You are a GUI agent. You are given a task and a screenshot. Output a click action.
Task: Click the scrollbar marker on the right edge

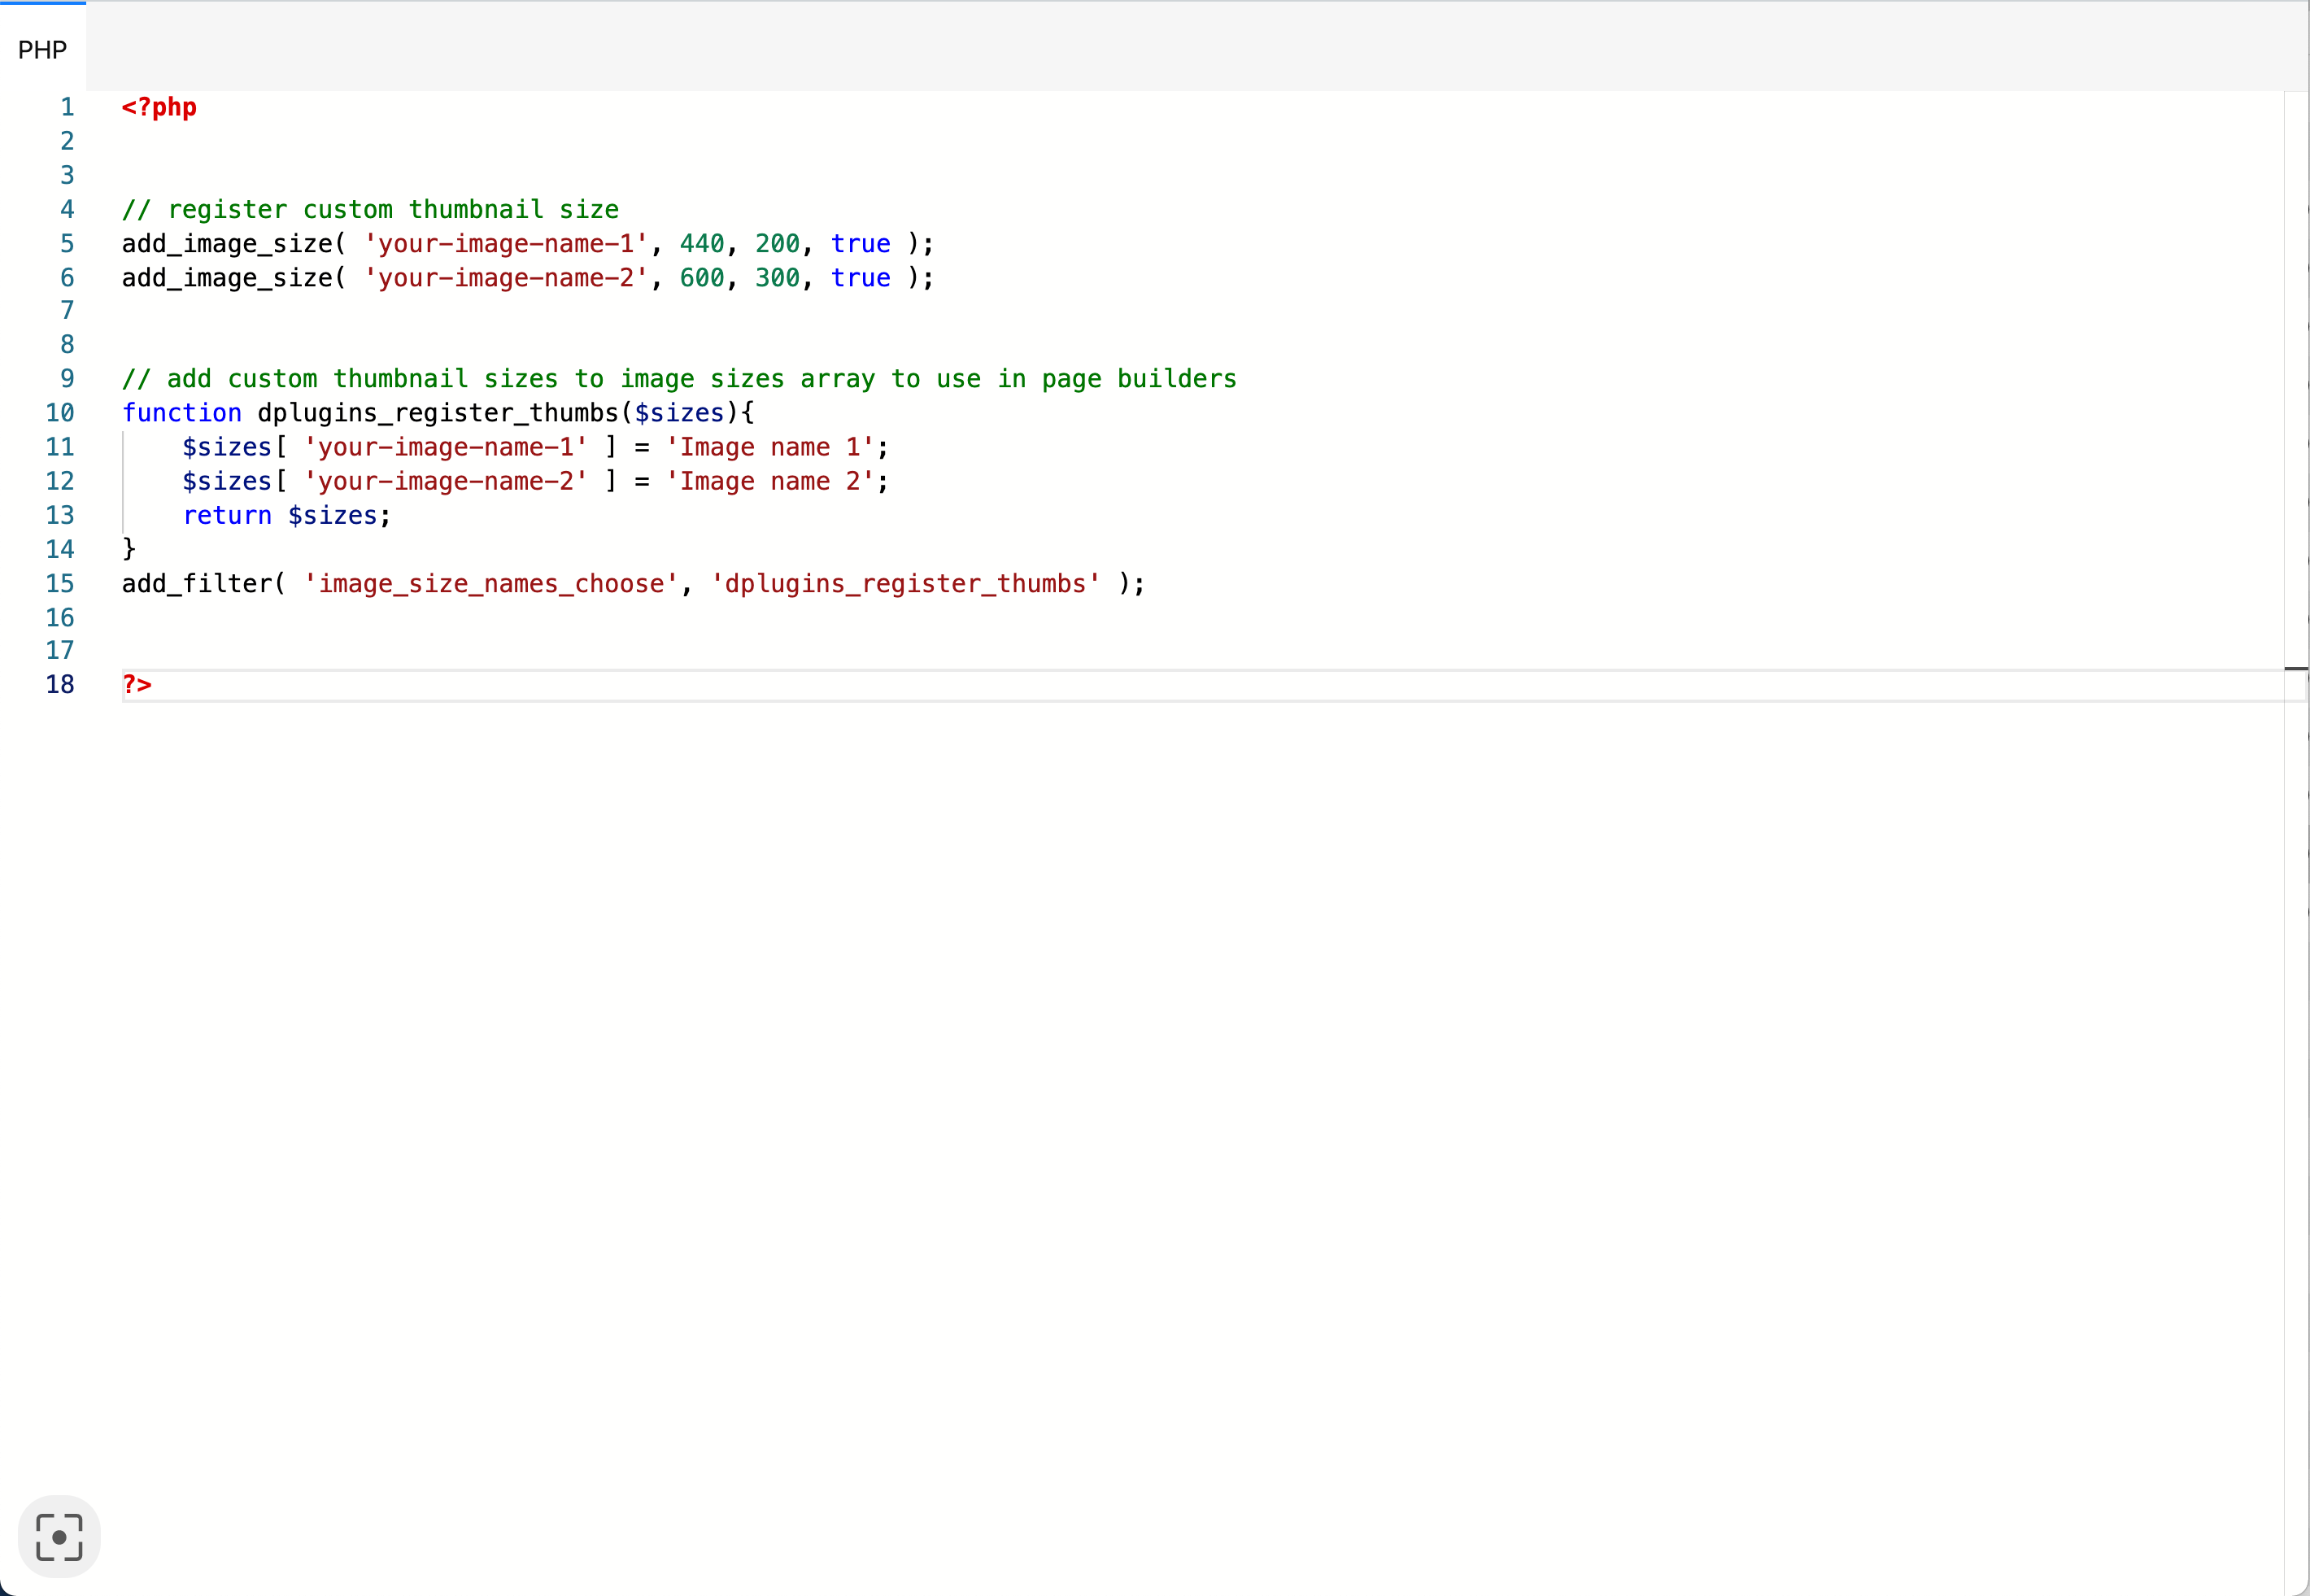2296,668
